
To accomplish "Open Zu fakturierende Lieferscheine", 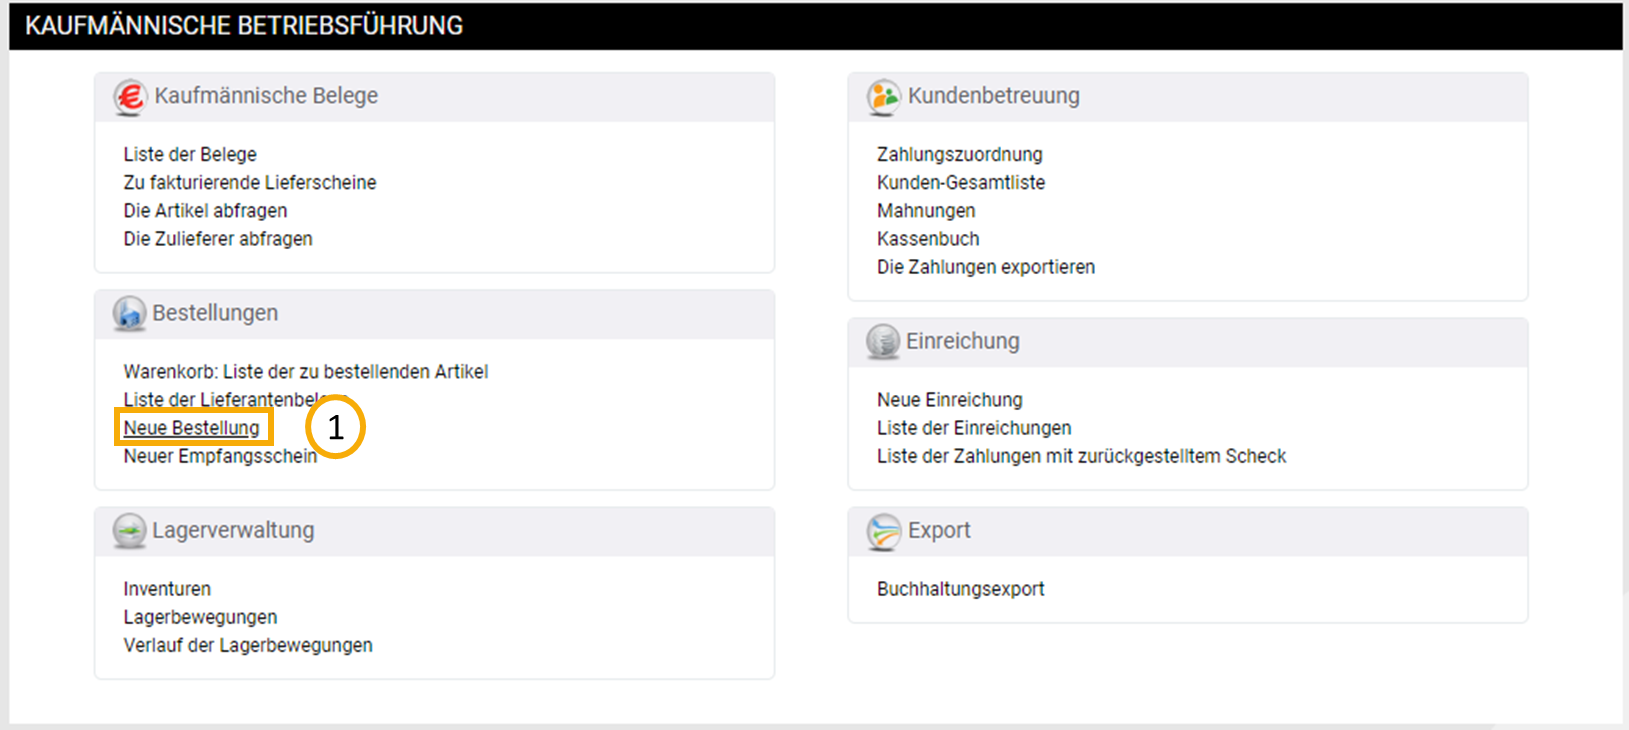I will [x=250, y=182].
